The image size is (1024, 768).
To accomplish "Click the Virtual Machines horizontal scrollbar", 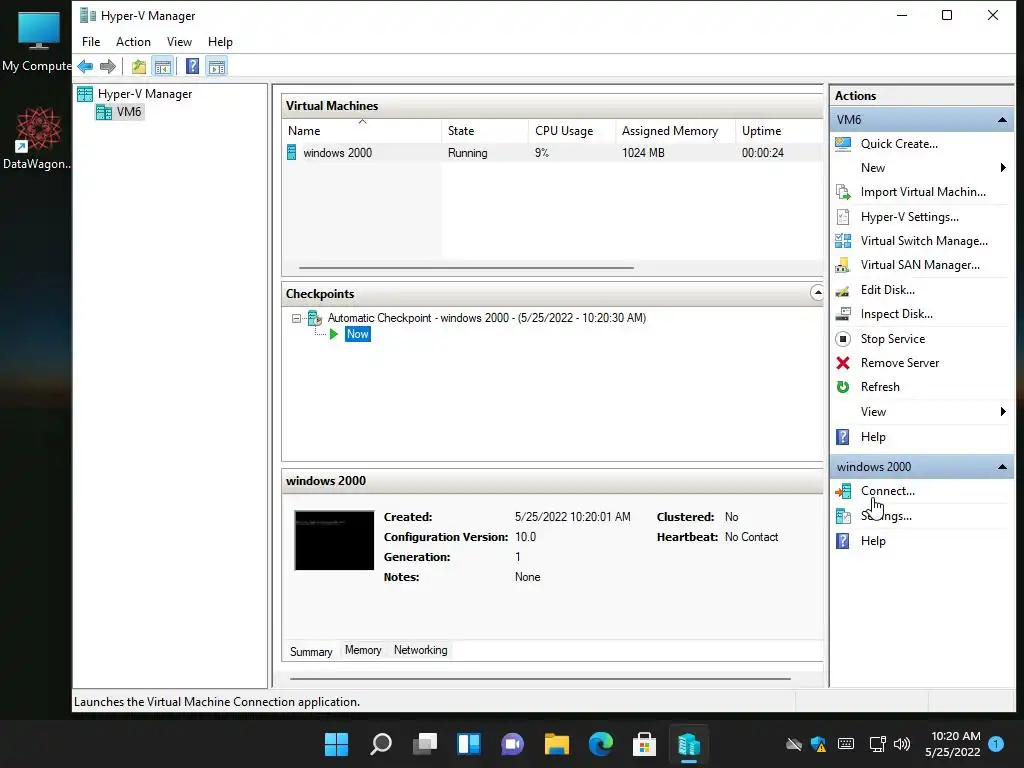I will [x=466, y=268].
